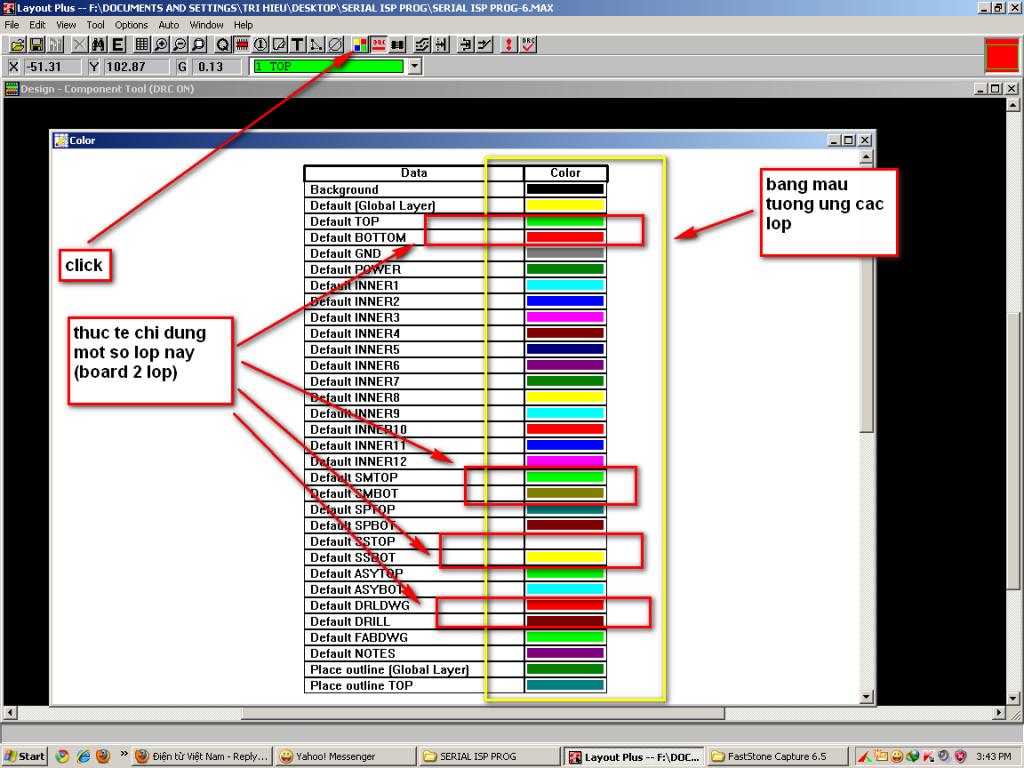Select the 'Default FABDWG' row text
Viewport: 1024px width, 768px height.
359,637
